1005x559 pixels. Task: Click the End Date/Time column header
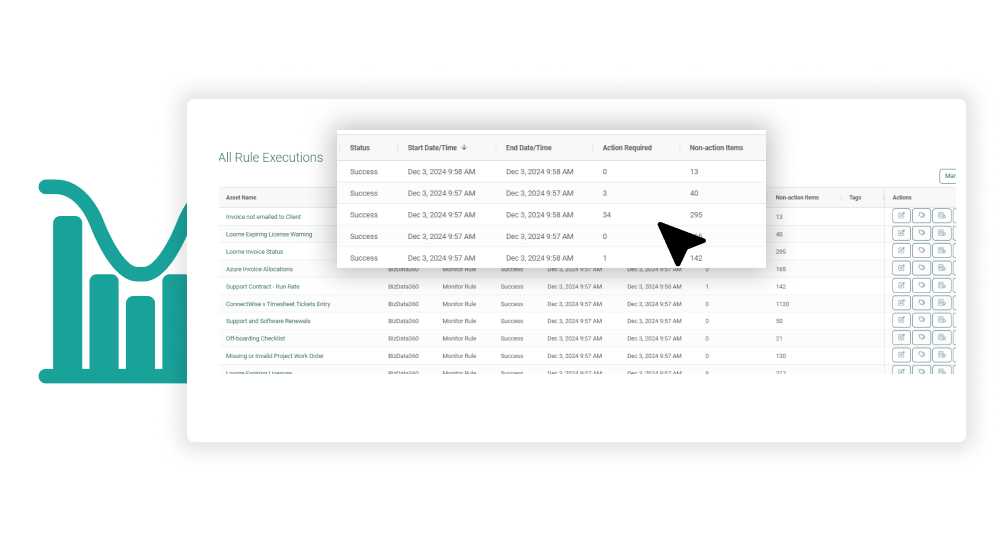point(528,147)
